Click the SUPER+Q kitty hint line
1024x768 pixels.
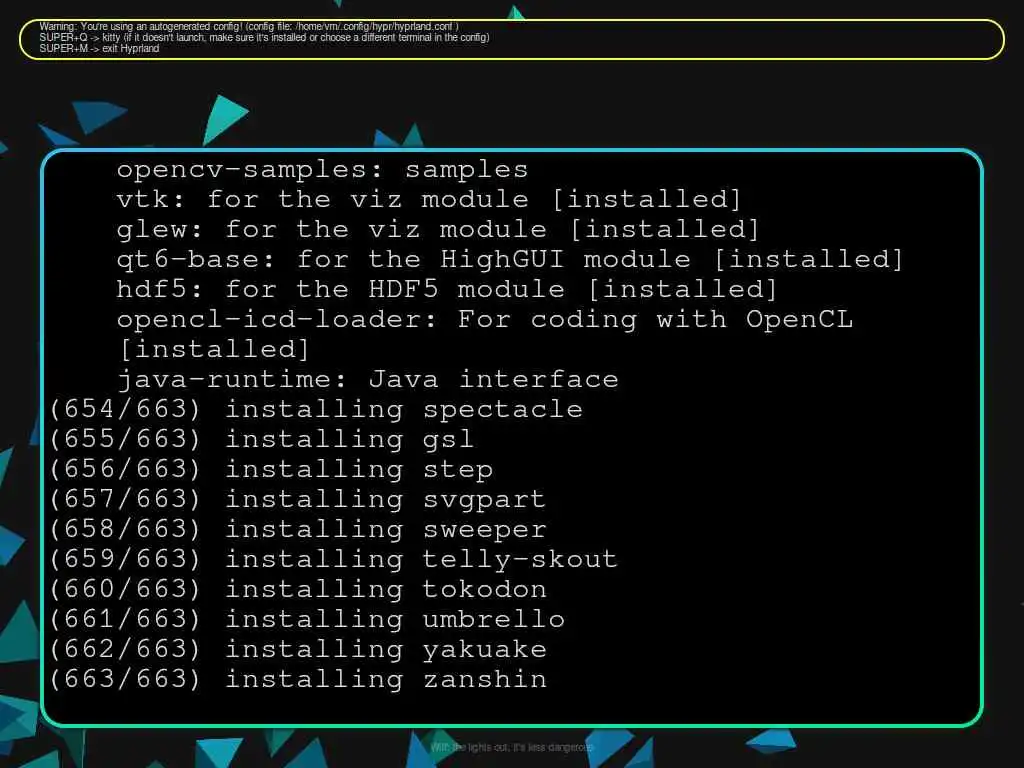(x=264, y=37)
